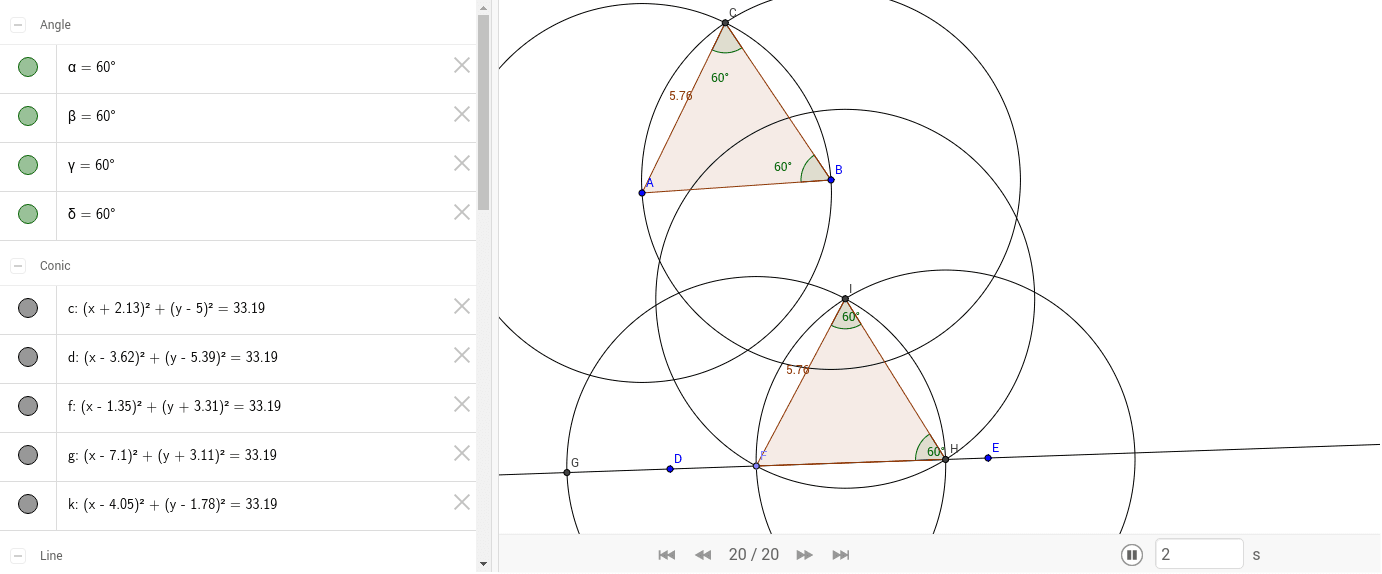Select point G on the line

click(x=567, y=472)
